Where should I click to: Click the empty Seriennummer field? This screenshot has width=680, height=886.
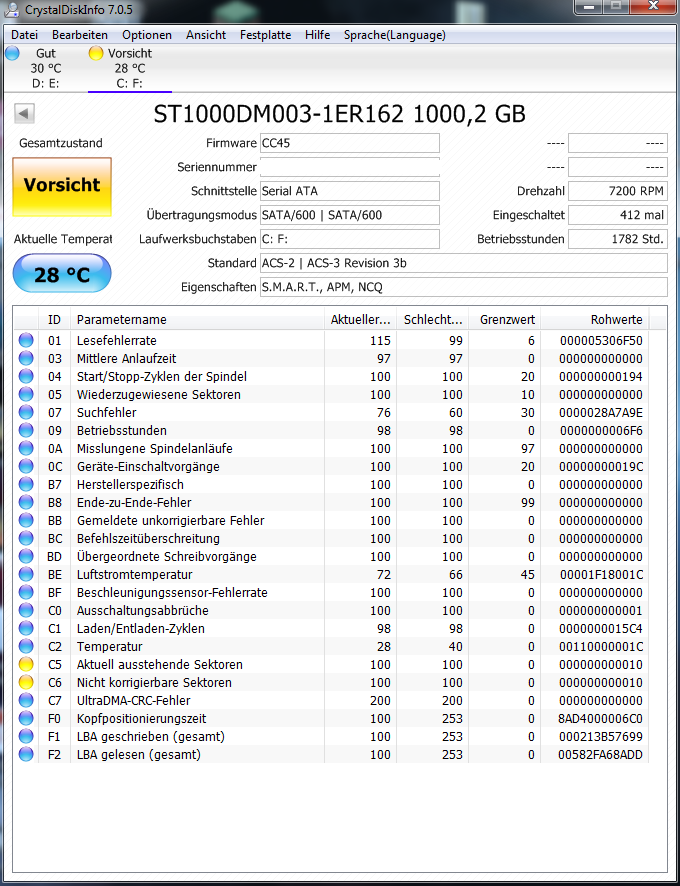coord(349,167)
